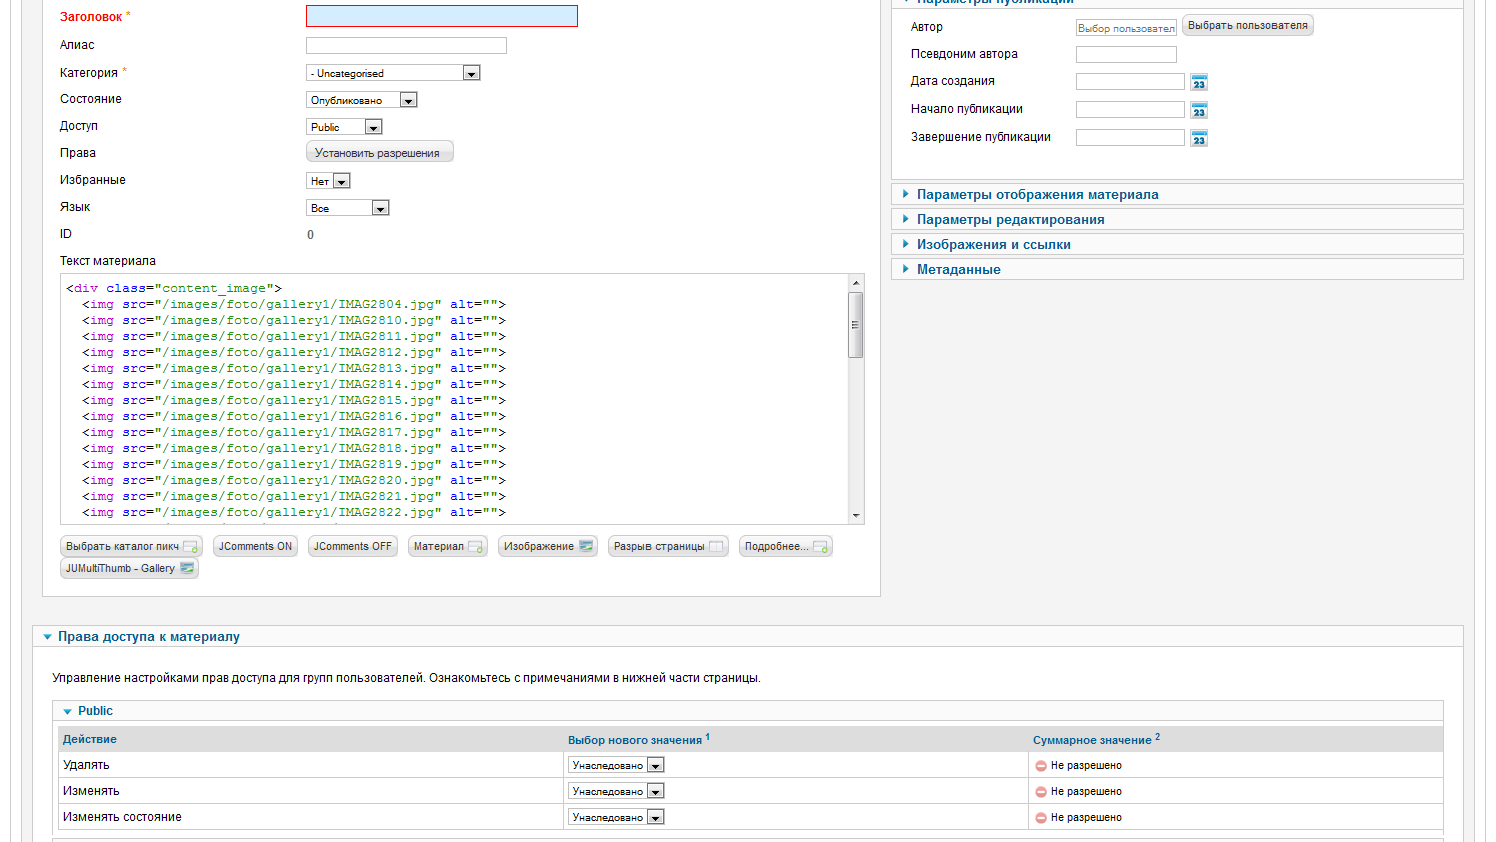Turn JComments ON for the article
This screenshot has height=842, width=1496.
click(255, 546)
